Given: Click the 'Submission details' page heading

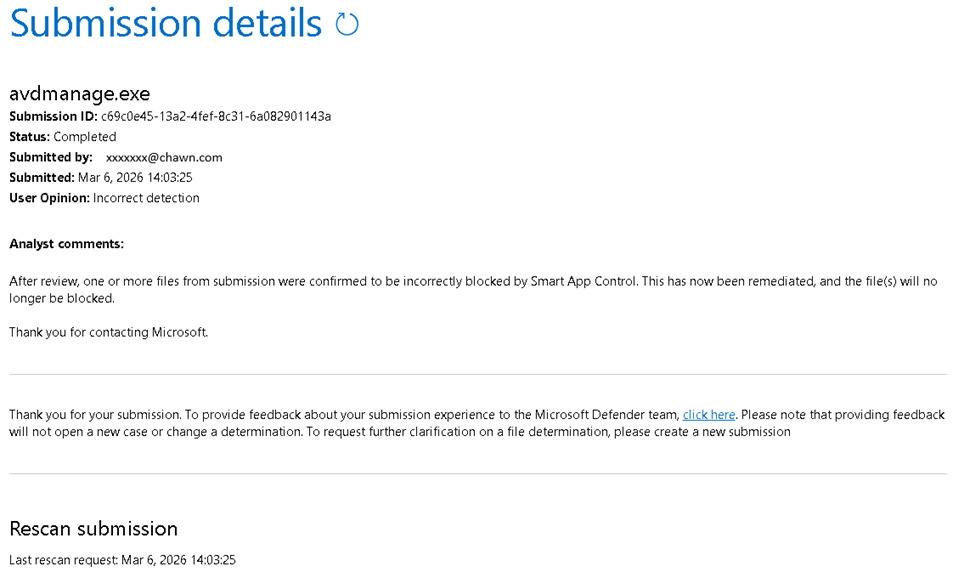Looking at the screenshot, I should point(165,24).
